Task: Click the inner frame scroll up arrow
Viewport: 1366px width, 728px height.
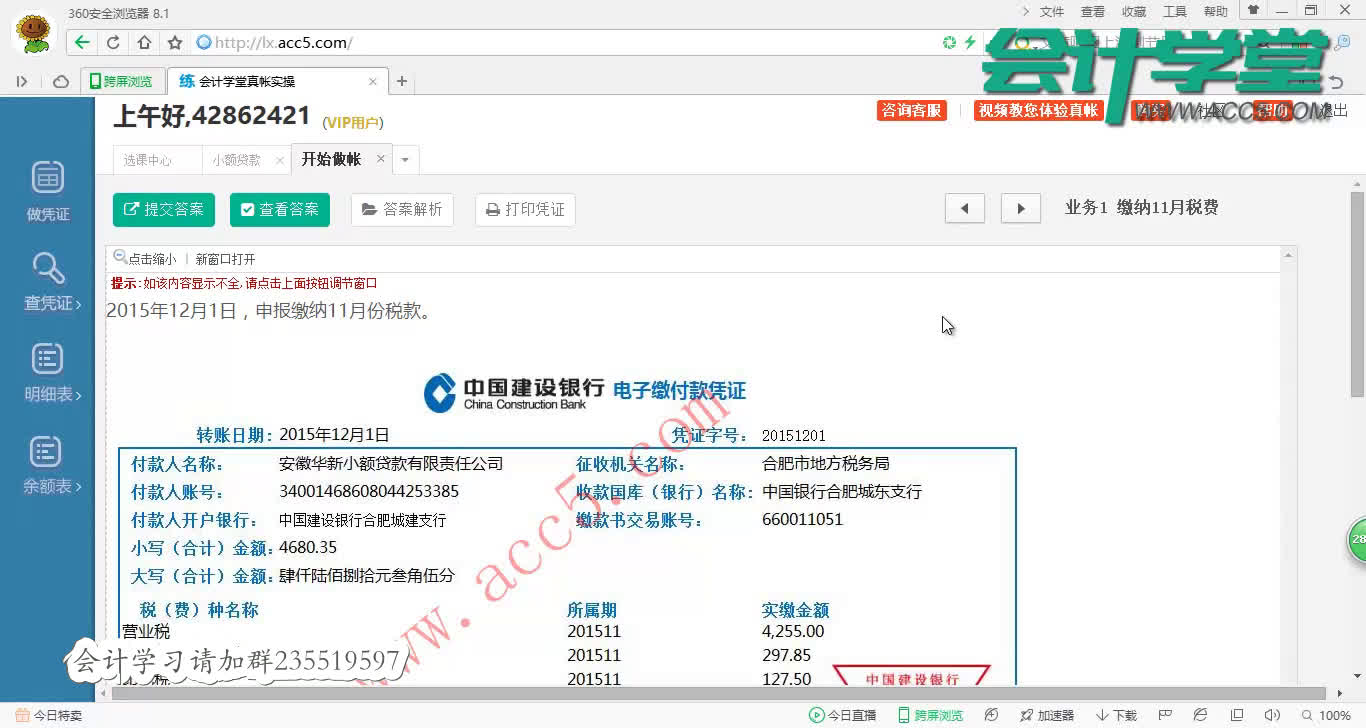Action: click(1289, 256)
